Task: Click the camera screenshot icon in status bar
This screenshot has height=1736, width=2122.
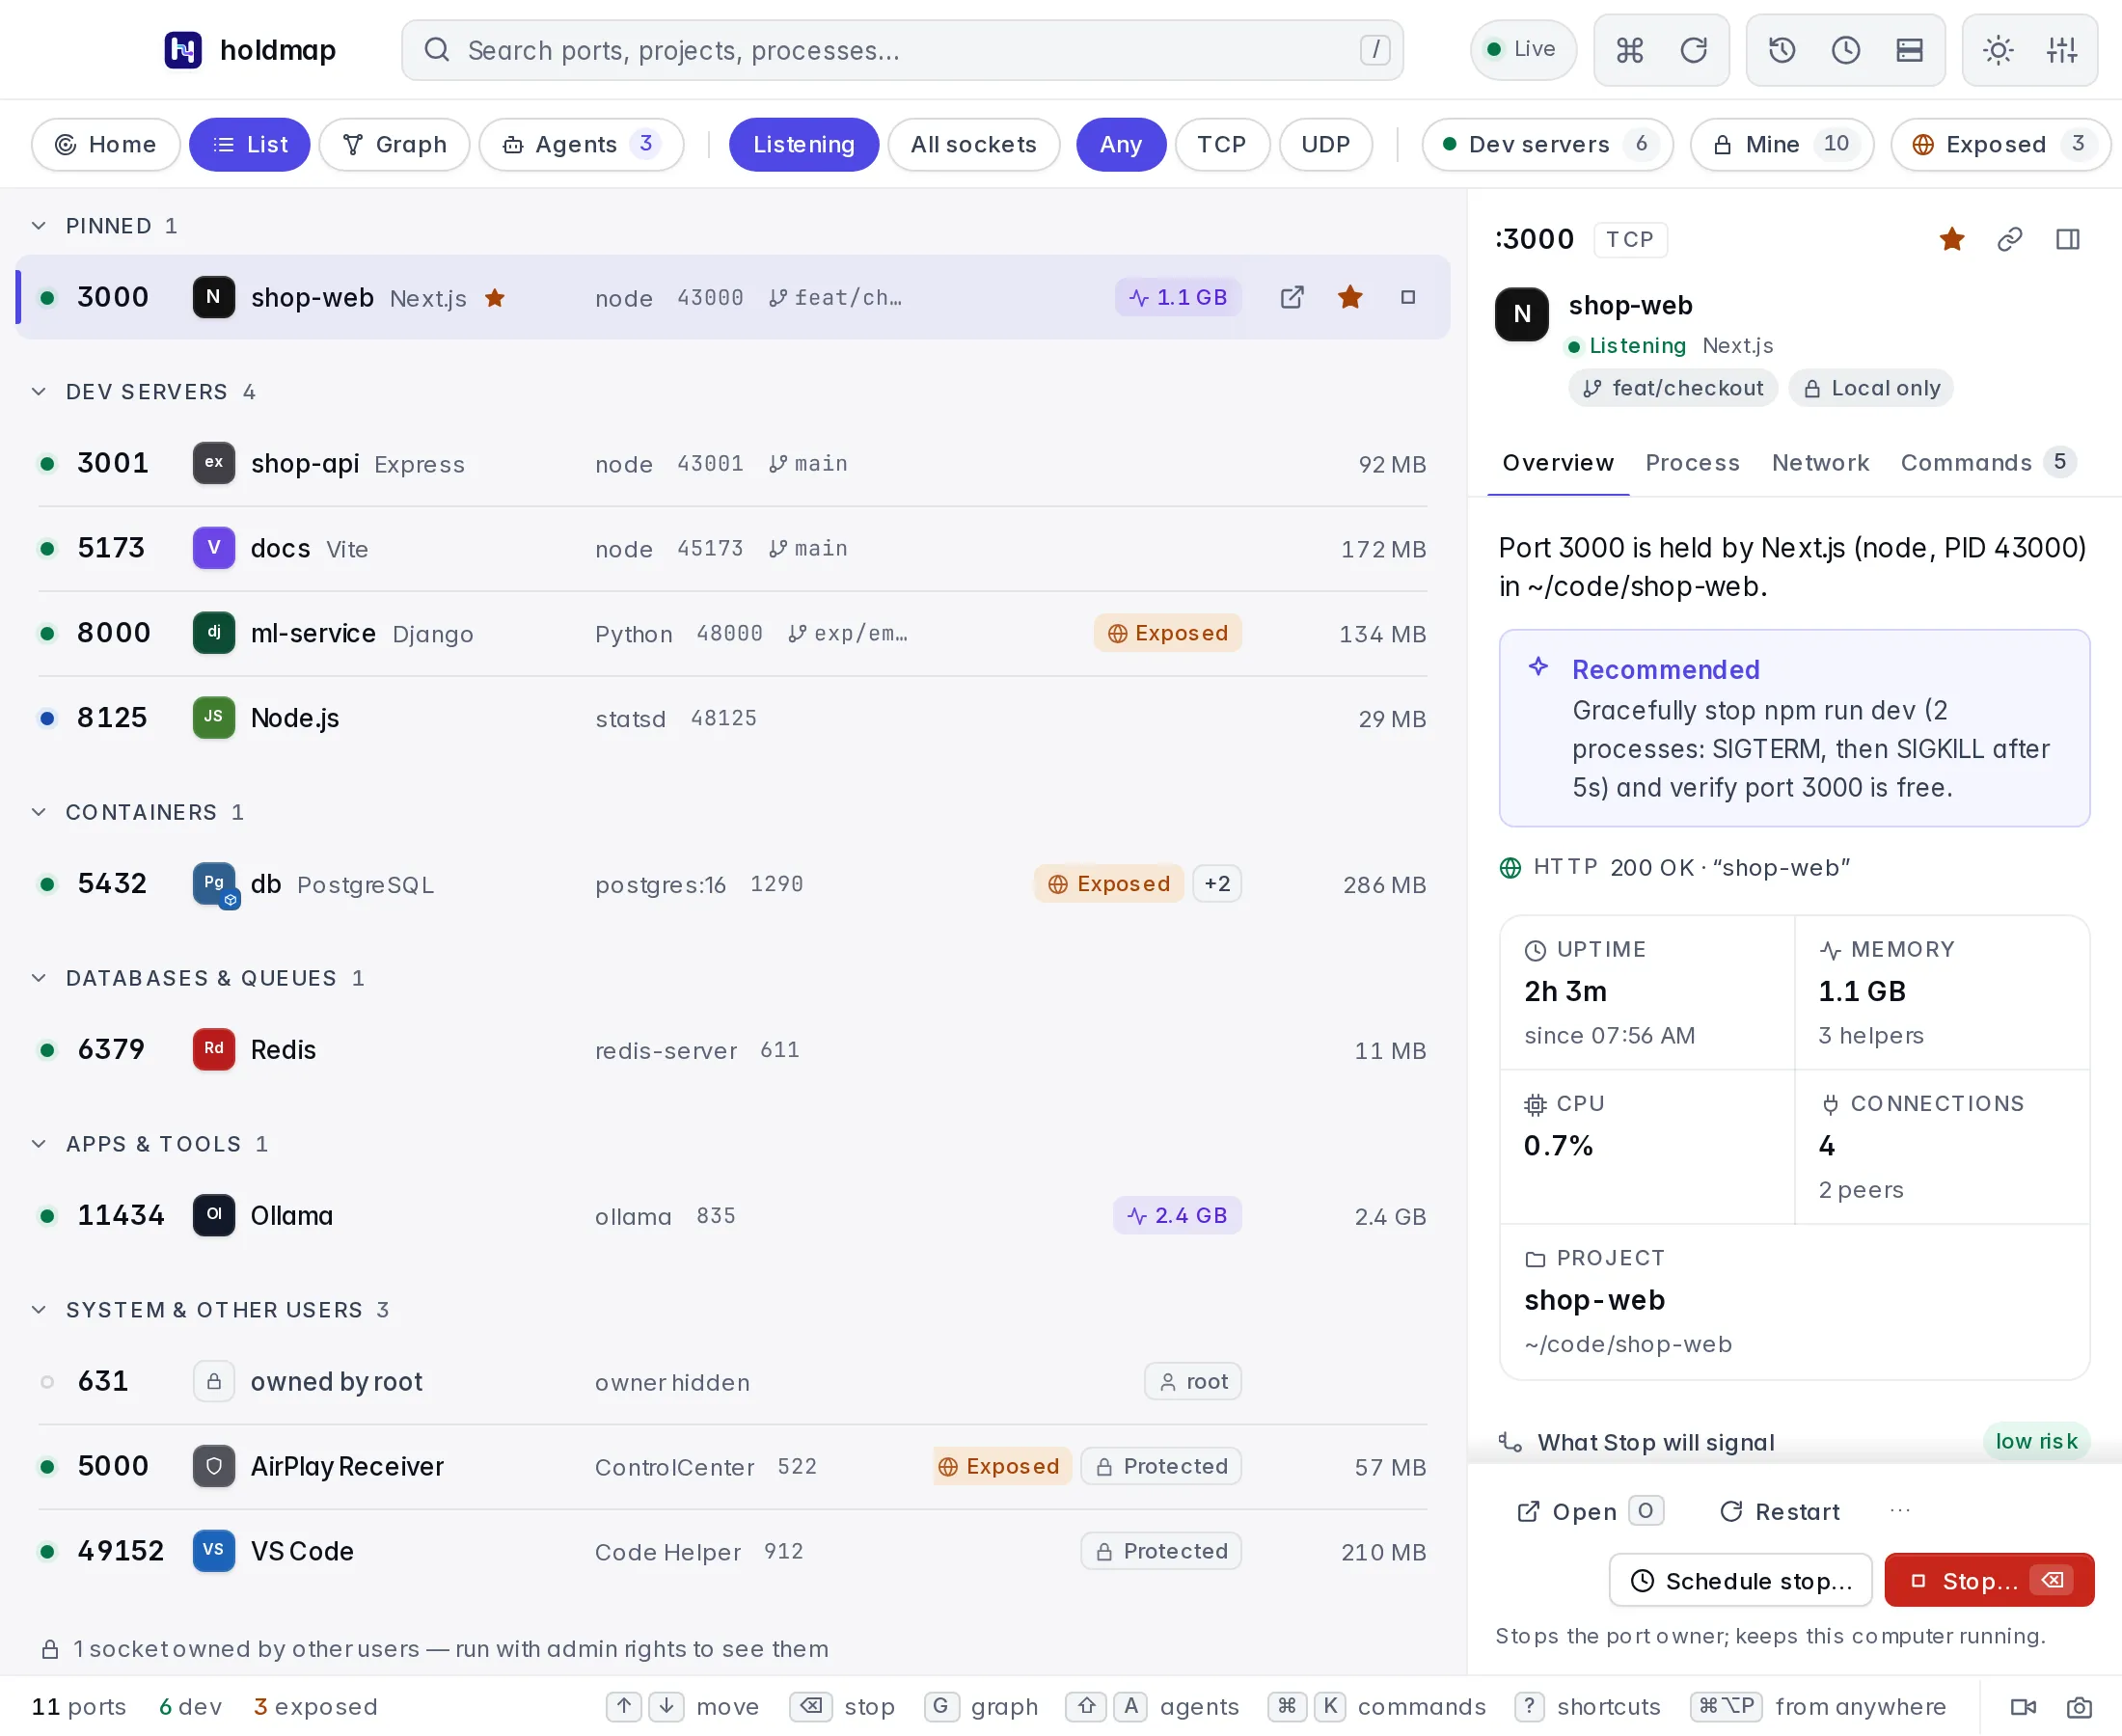Action: click(2079, 1707)
